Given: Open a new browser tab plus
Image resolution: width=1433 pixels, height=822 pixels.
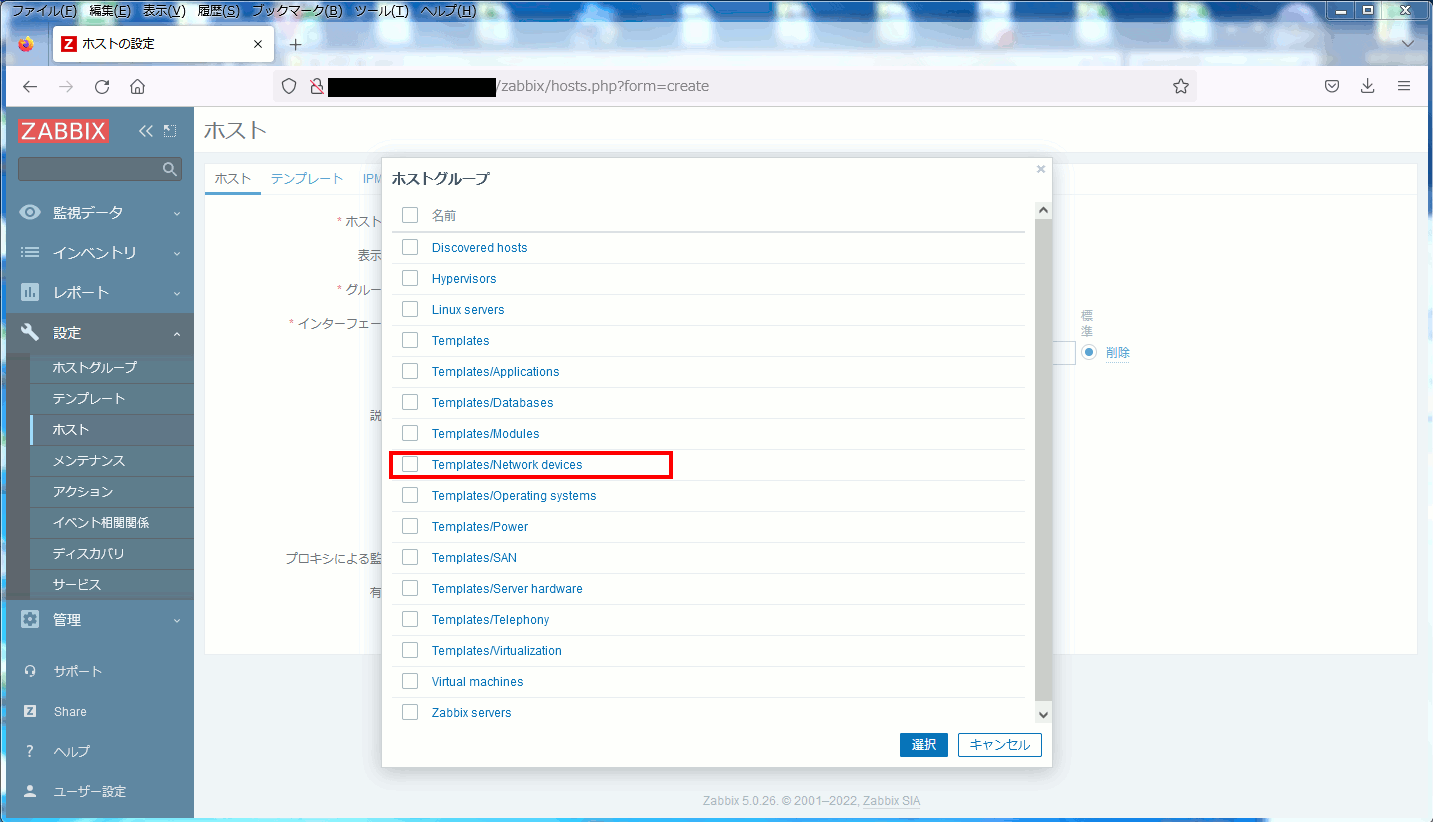Looking at the screenshot, I should pyautogui.click(x=296, y=45).
